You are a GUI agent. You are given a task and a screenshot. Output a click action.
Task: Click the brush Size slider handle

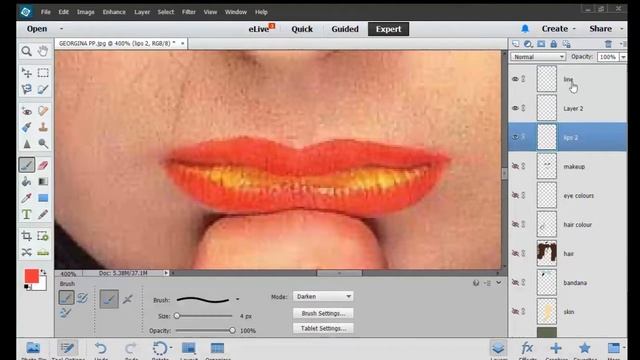pos(177,316)
